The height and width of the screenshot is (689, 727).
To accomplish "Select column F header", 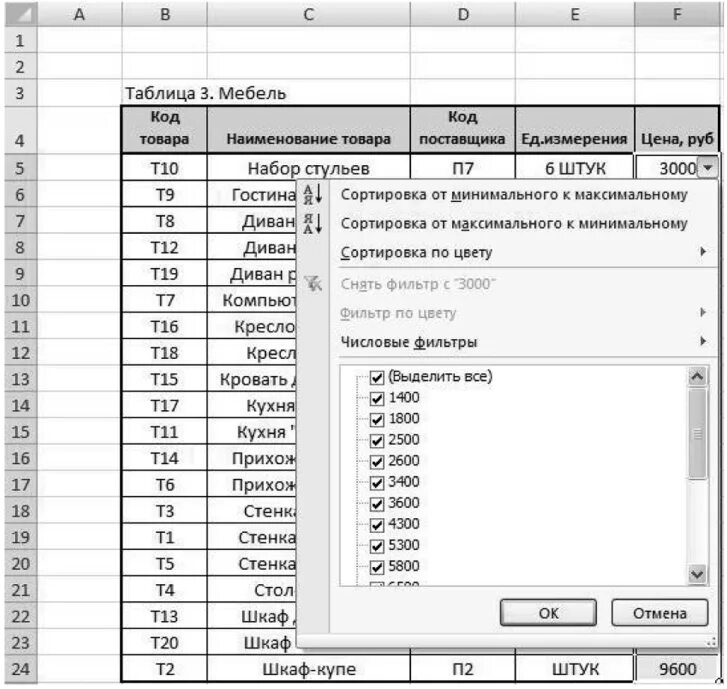I will click(677, 14).
